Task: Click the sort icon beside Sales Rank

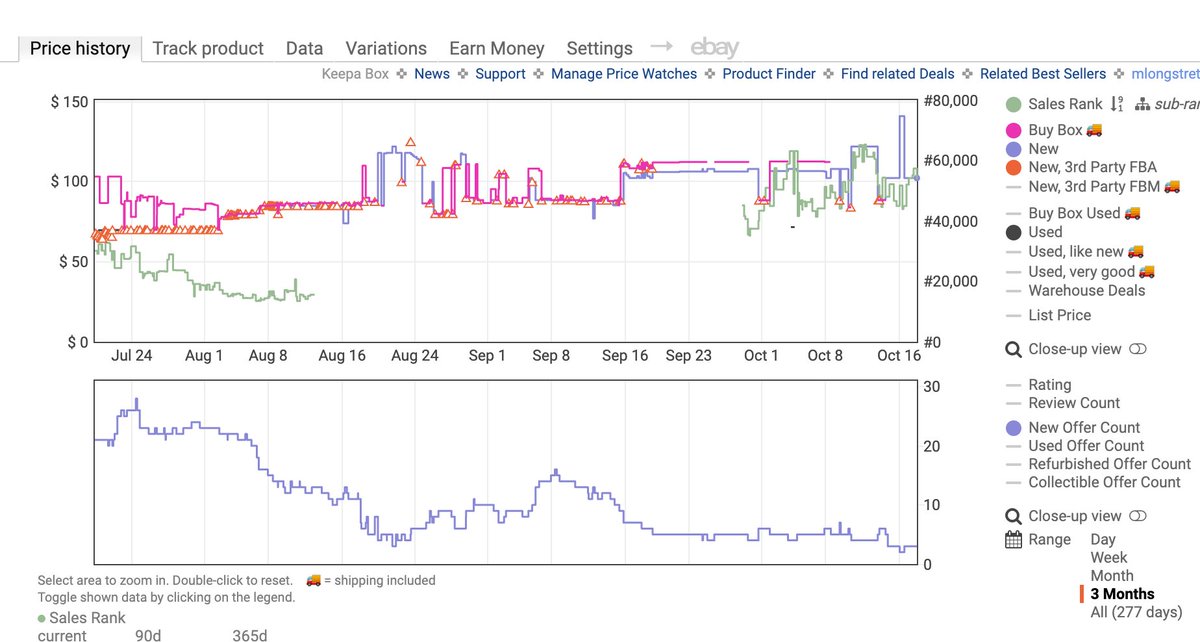Action: click(1117, 104)
